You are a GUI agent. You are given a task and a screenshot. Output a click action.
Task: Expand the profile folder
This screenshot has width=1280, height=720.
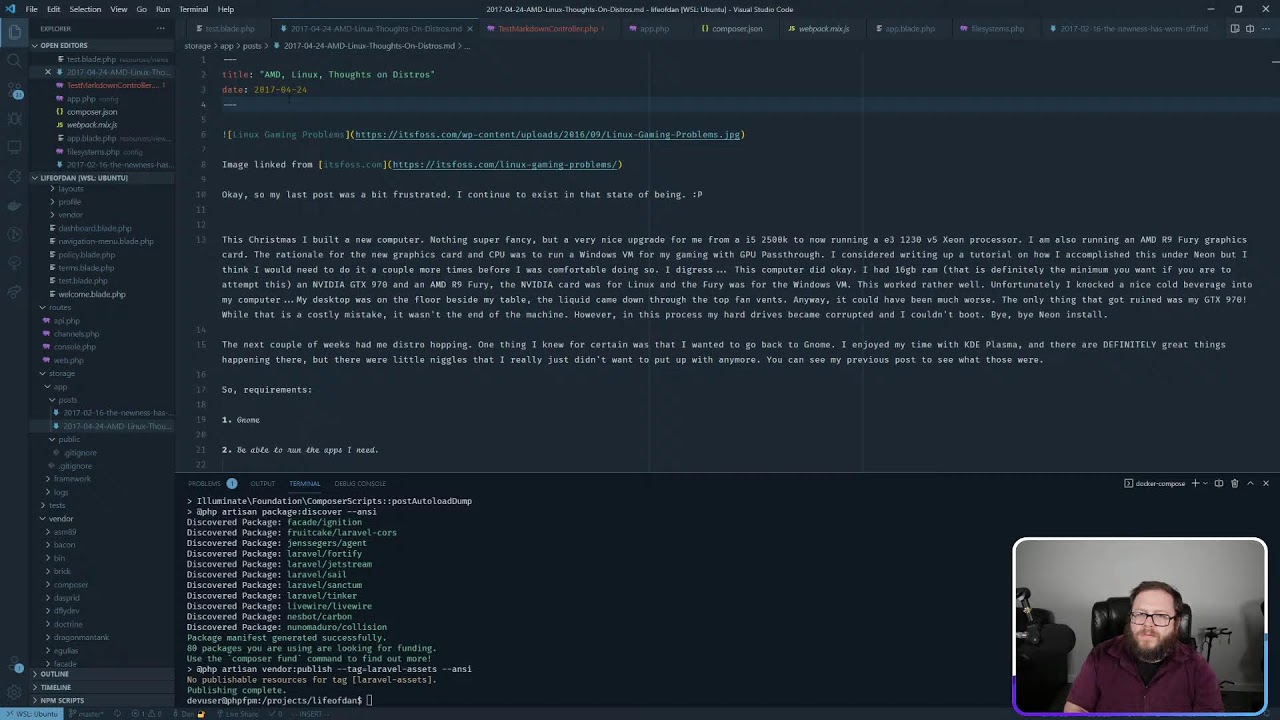pyautogui.click(x=69, y=202)
